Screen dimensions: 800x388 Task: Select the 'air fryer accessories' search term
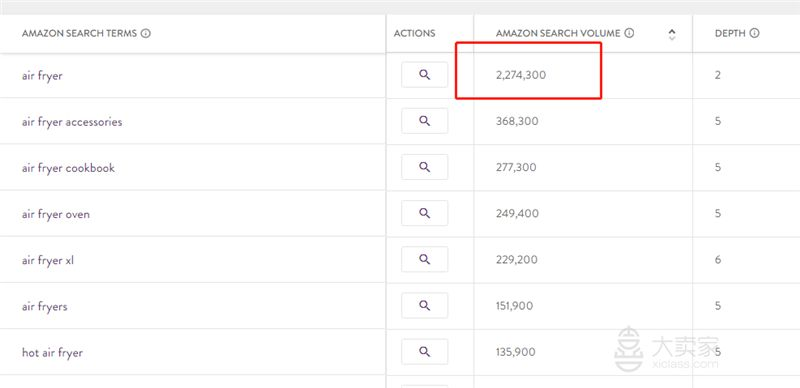72,122
